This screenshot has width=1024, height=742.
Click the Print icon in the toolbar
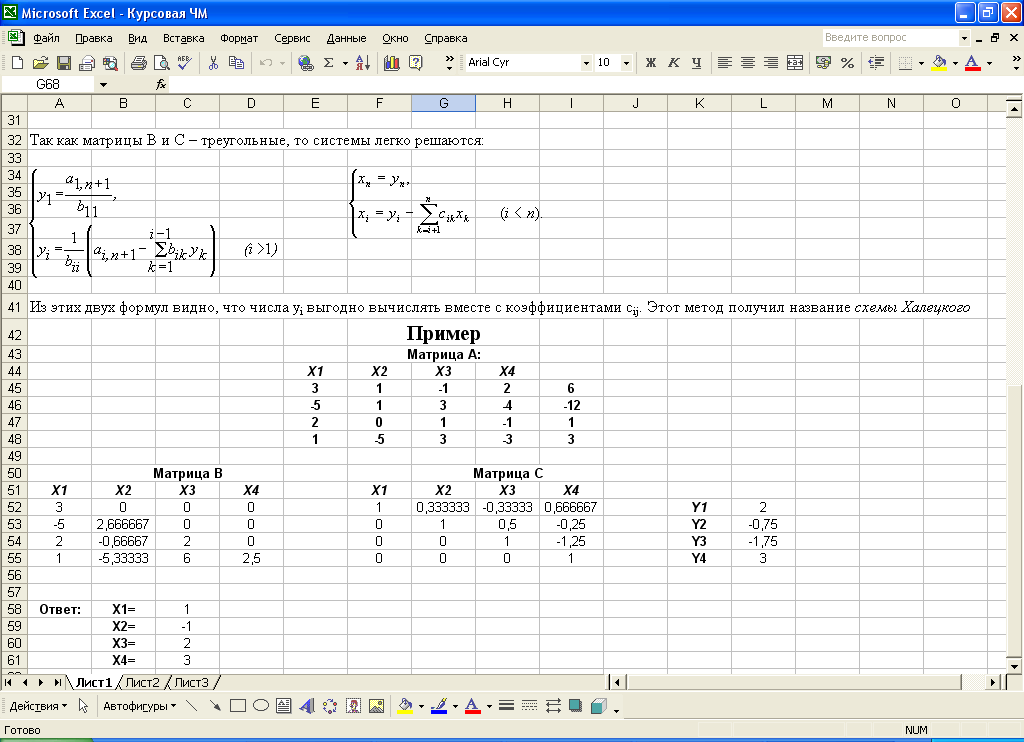(138, 63)
